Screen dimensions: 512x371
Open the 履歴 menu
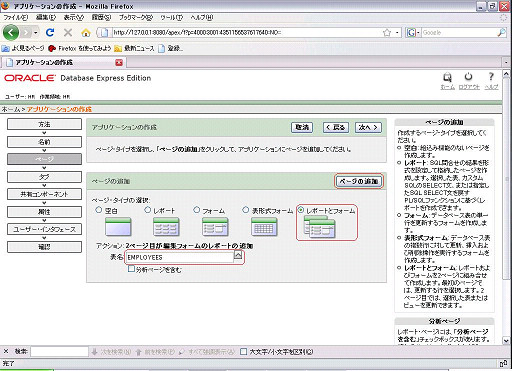pyautogui.click(x=101, y=17)
